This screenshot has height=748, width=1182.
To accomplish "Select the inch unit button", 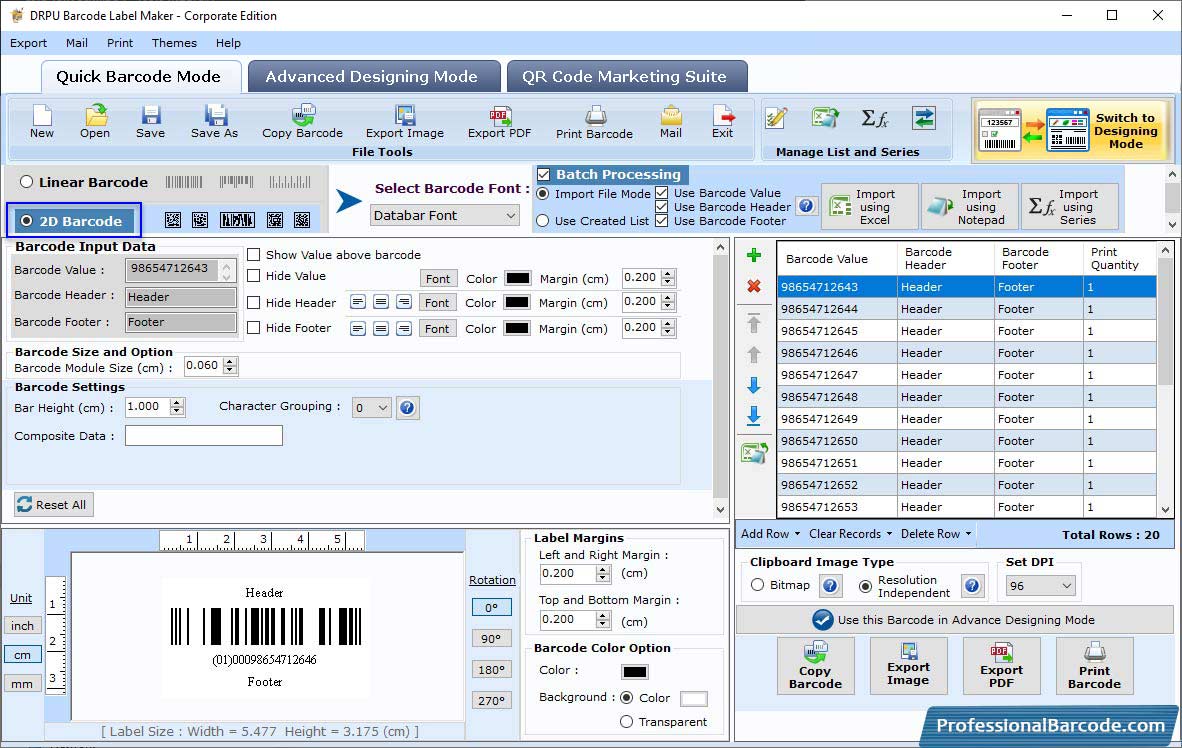I will (x=23, y=626).
